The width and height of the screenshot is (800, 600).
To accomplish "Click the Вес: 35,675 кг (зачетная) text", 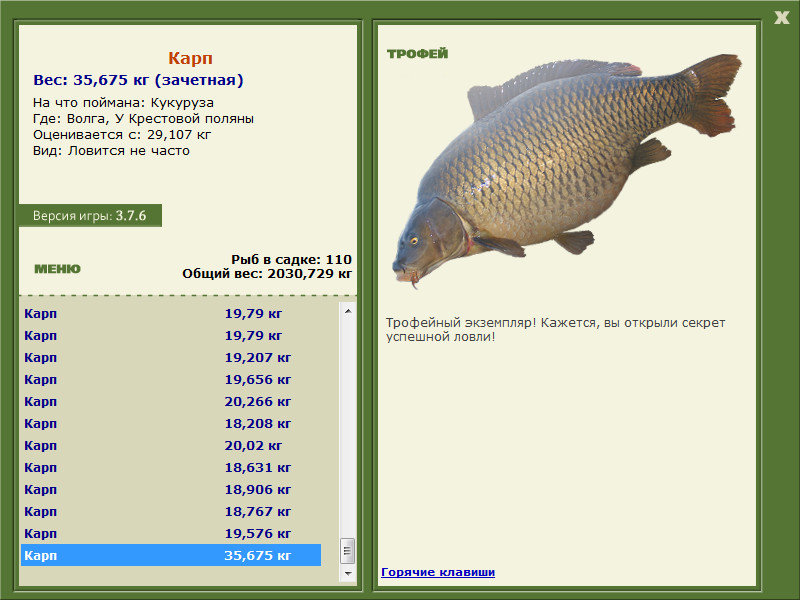I will pos(138,80).
